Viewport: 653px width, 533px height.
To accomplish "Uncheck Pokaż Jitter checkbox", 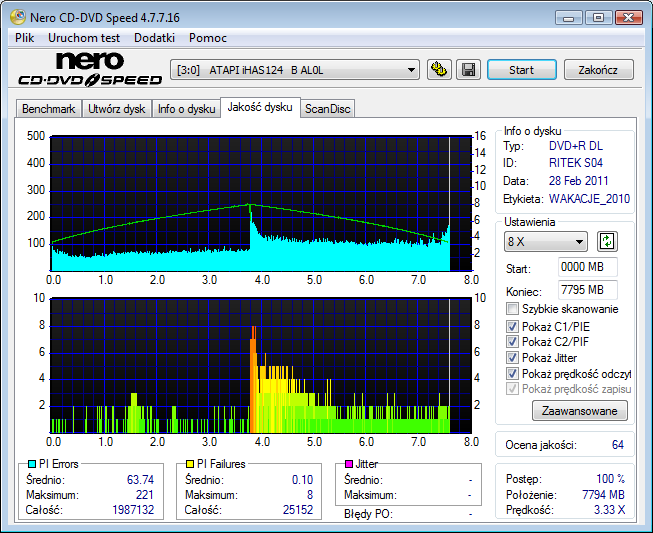I will pos(512,358).
